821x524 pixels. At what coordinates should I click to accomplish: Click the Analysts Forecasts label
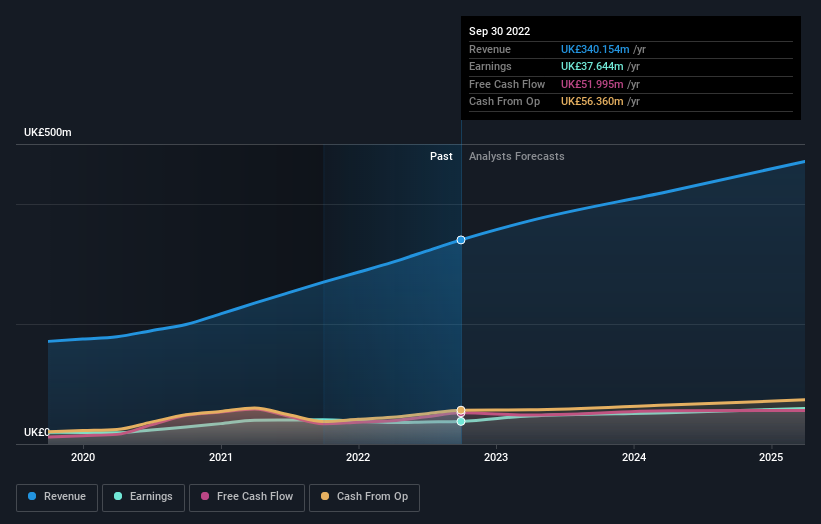[x=517, y=156]
